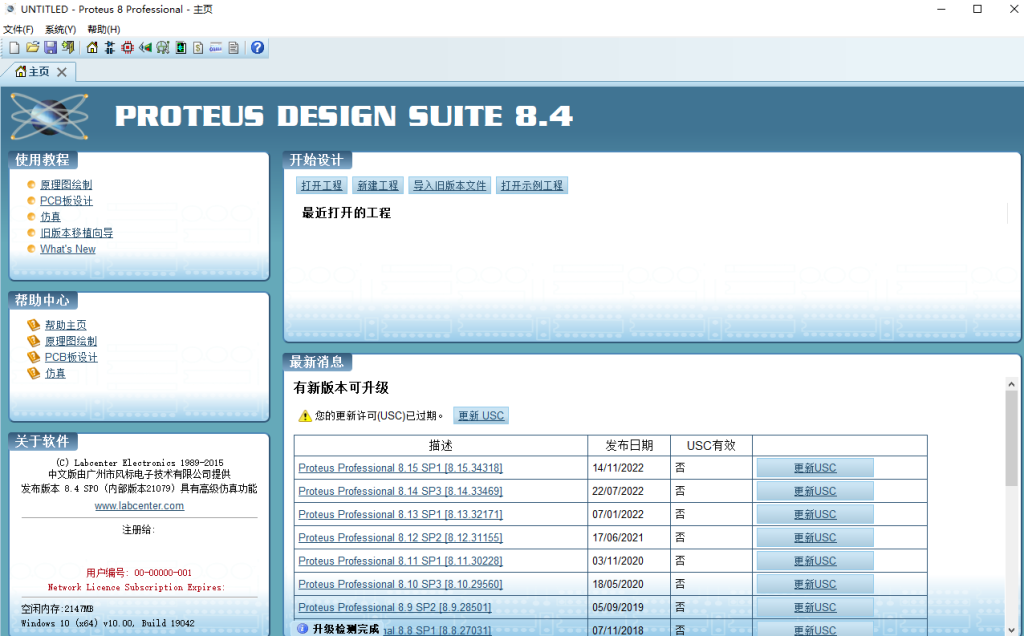
Task: Close the 主页 tab
Action: pos(62,72)
